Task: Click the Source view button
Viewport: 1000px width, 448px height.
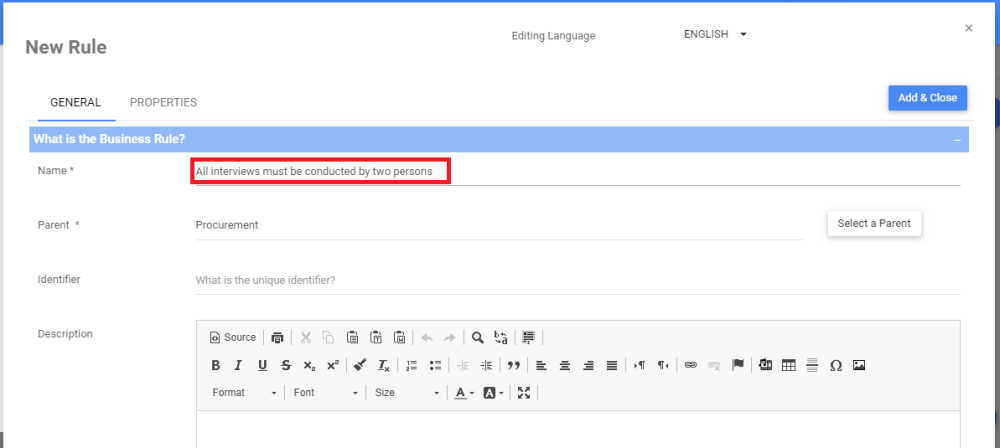Action: [x=233, y=338]
